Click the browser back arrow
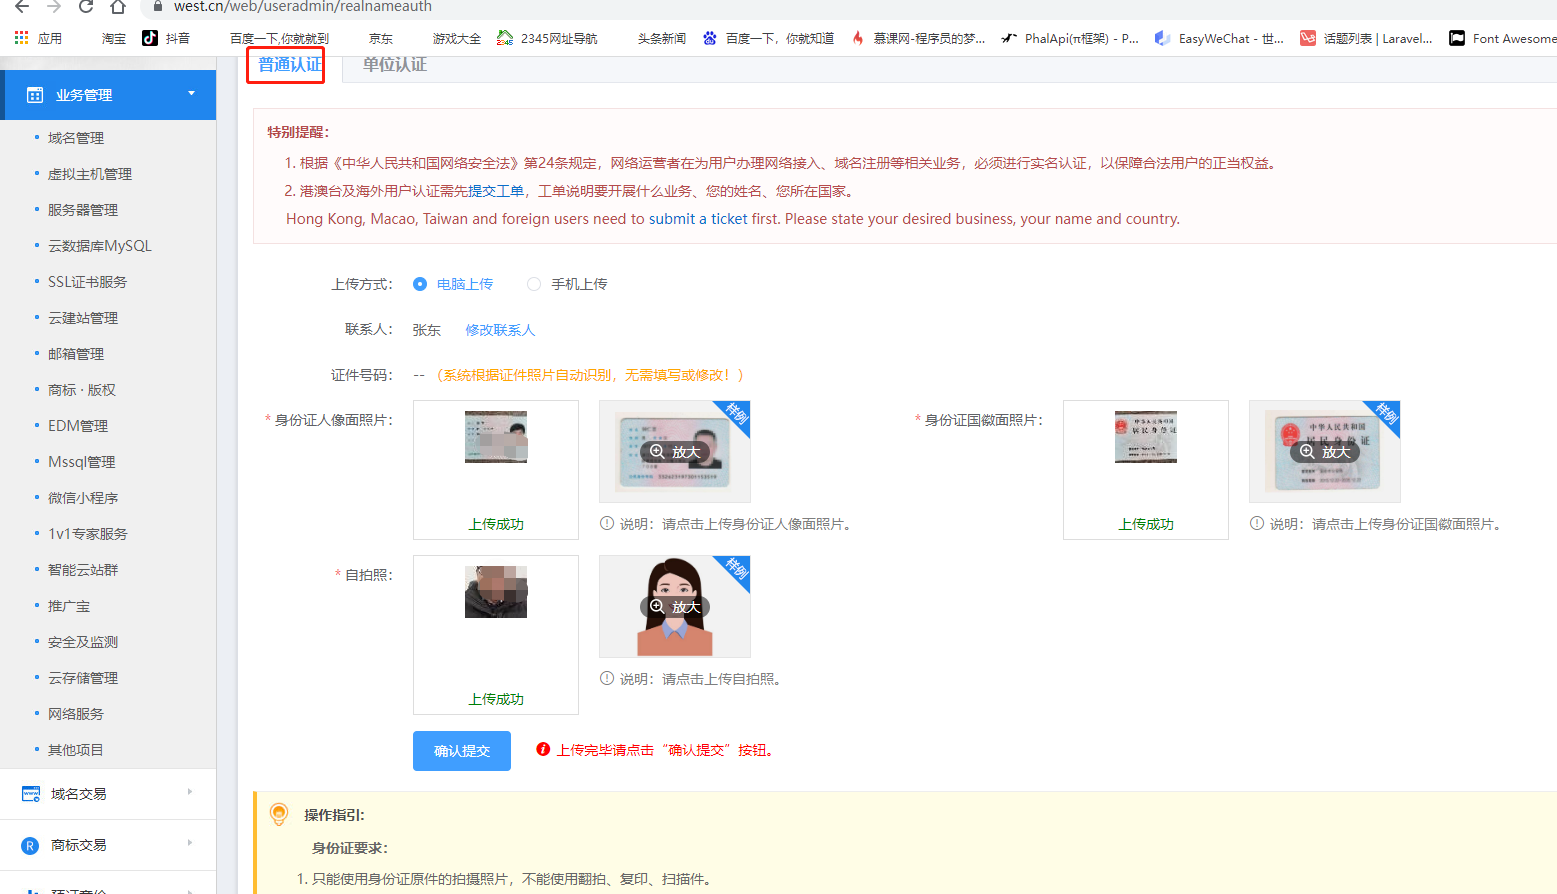Image resolution: width=1557 pixels, height=894 pixels. point(22,6)
